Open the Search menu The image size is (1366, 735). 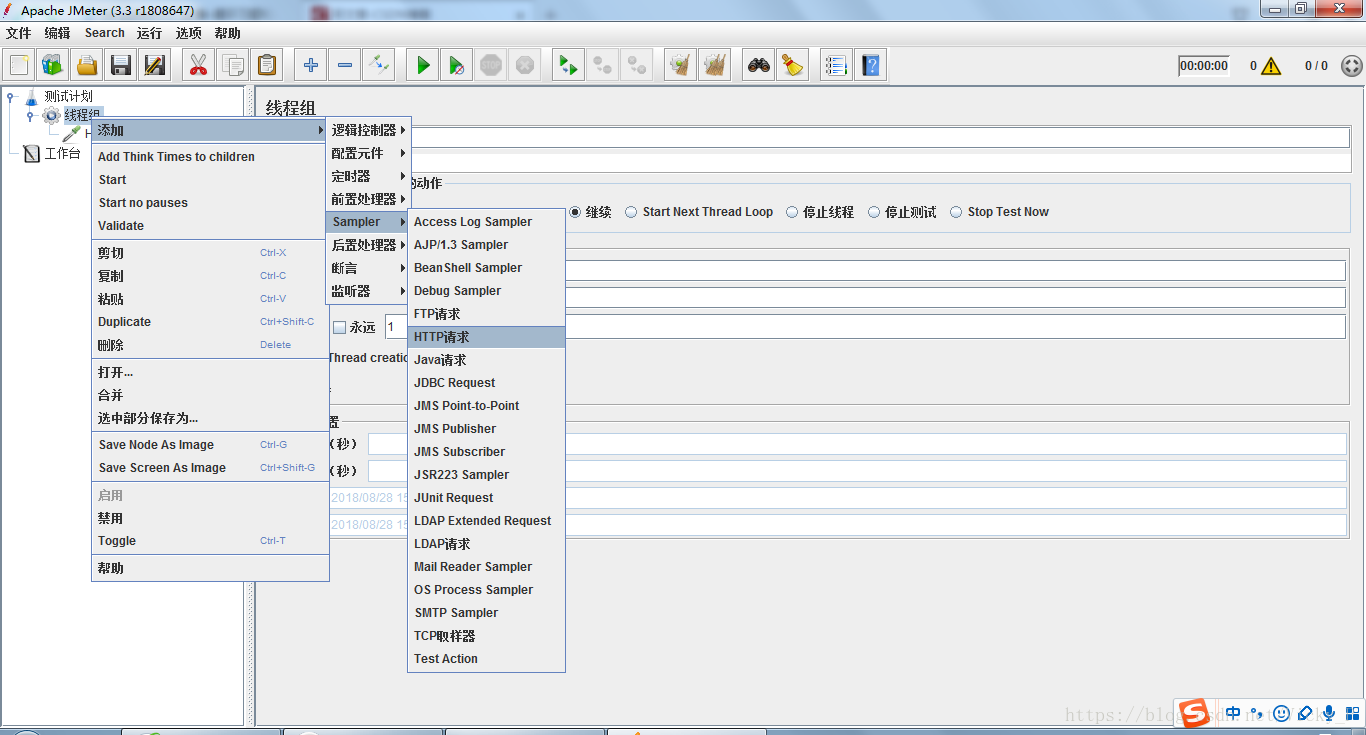pos(104,33)
